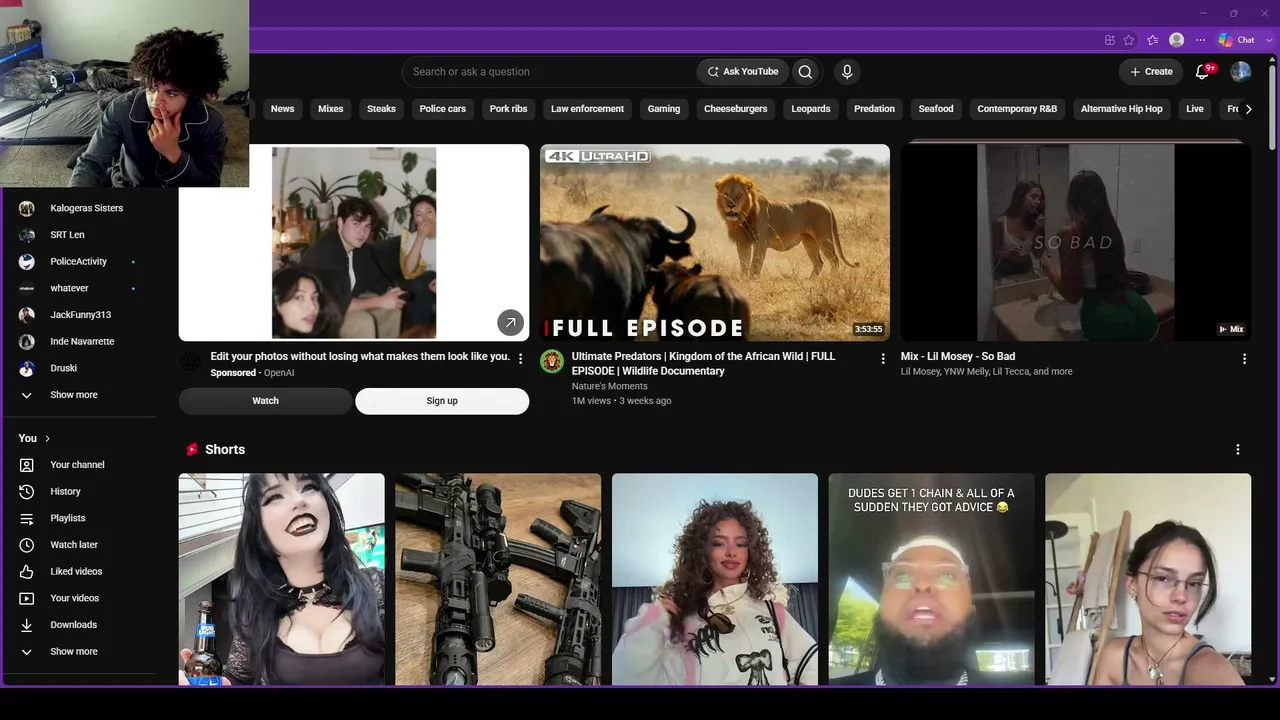The image size is (1280, 720).
Task: Click the Ask YouTube button
Action: 742,72
